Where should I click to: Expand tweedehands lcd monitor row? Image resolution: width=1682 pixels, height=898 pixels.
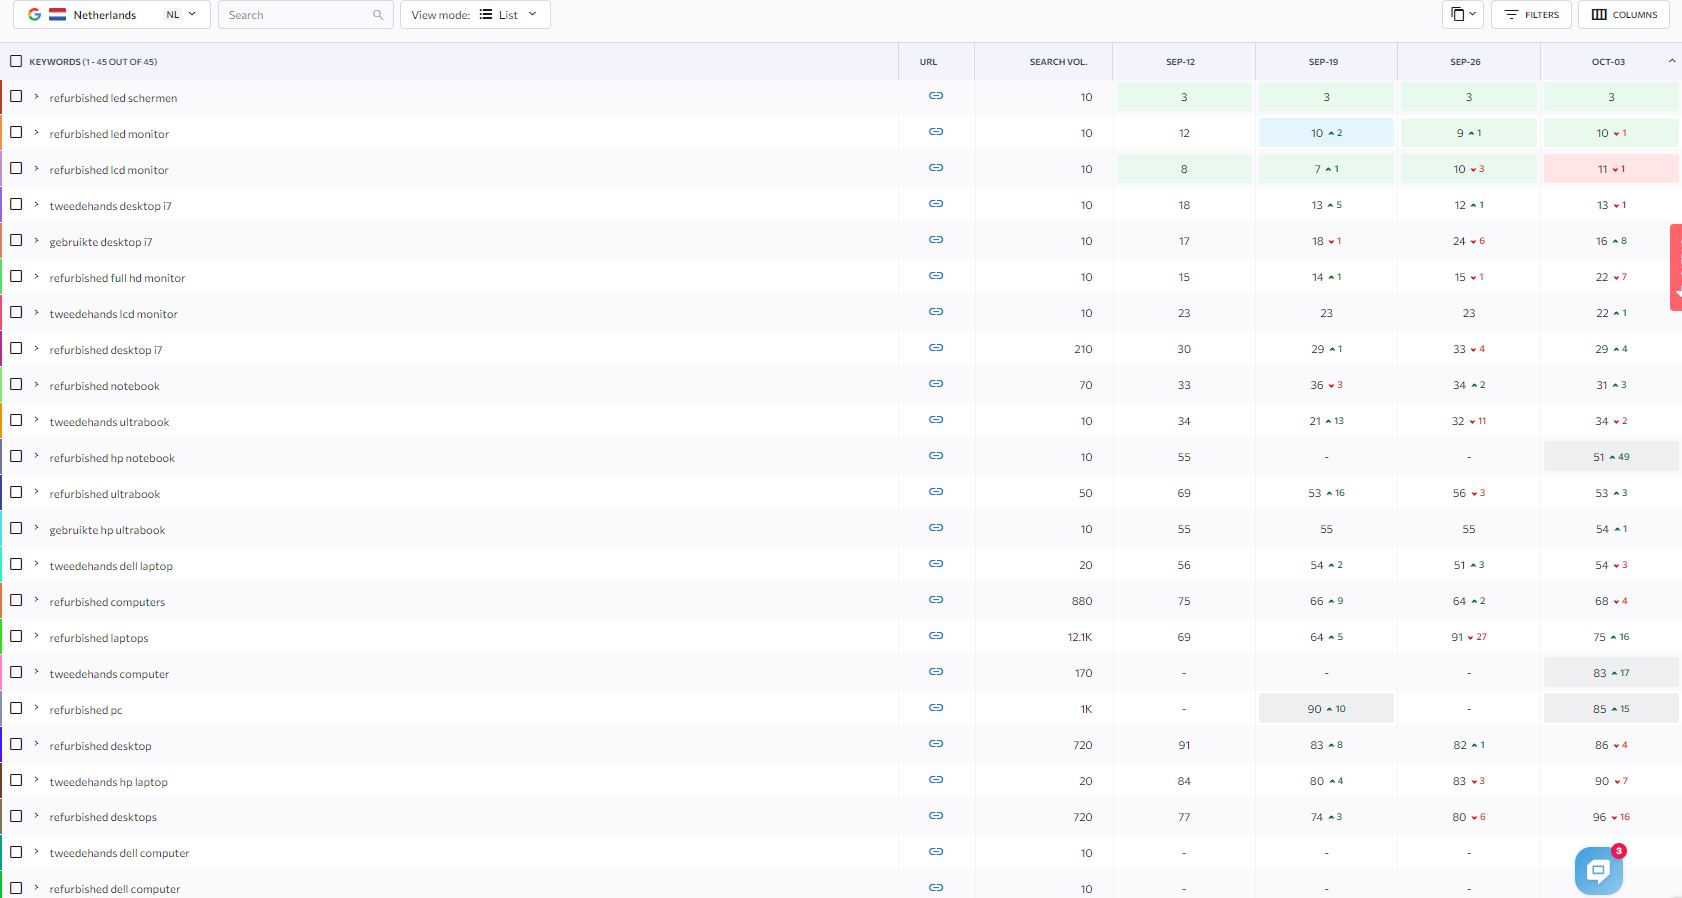tap(36, 312)
